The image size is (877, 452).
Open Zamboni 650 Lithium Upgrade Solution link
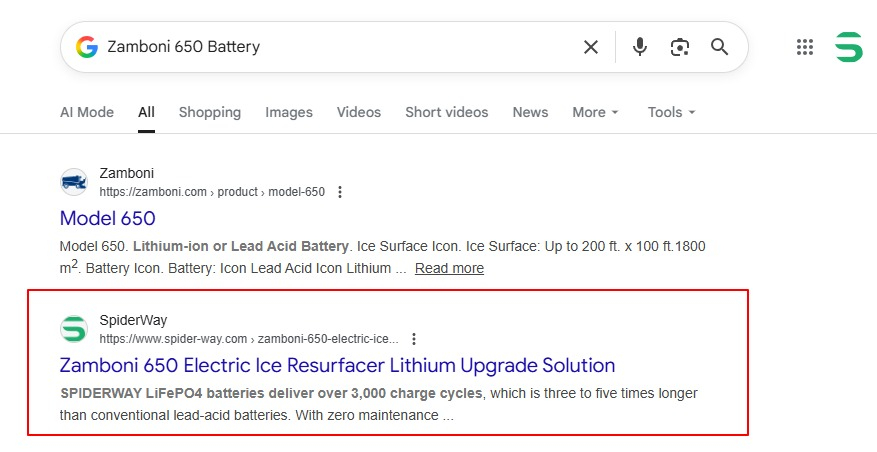point(337,365)
